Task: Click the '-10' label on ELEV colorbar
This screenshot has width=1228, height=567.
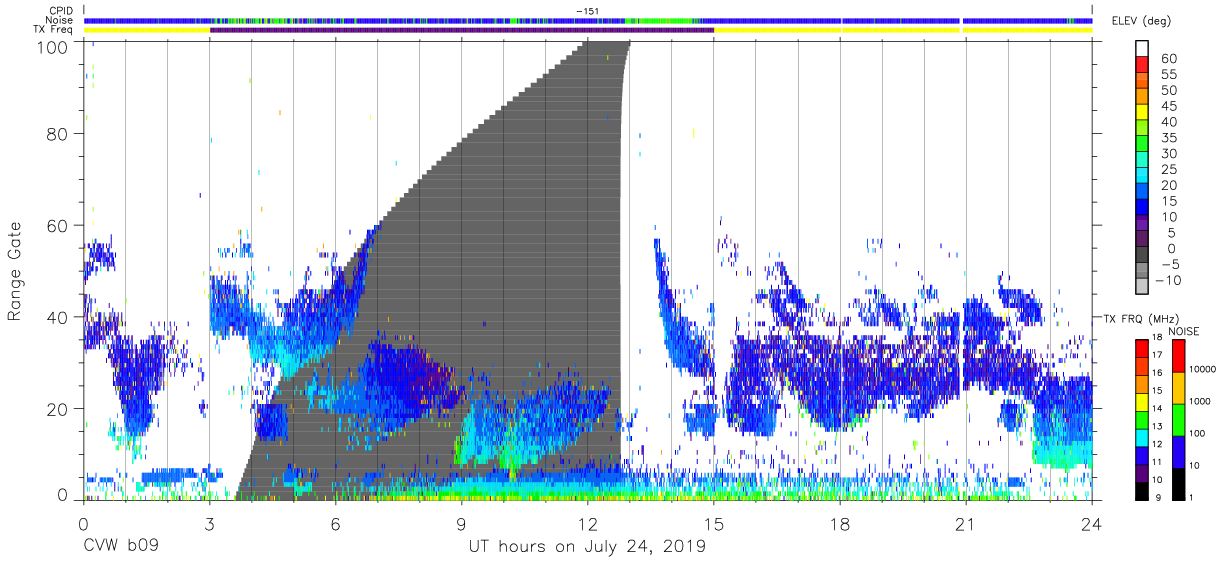Action: click(x=1166, y=281)
